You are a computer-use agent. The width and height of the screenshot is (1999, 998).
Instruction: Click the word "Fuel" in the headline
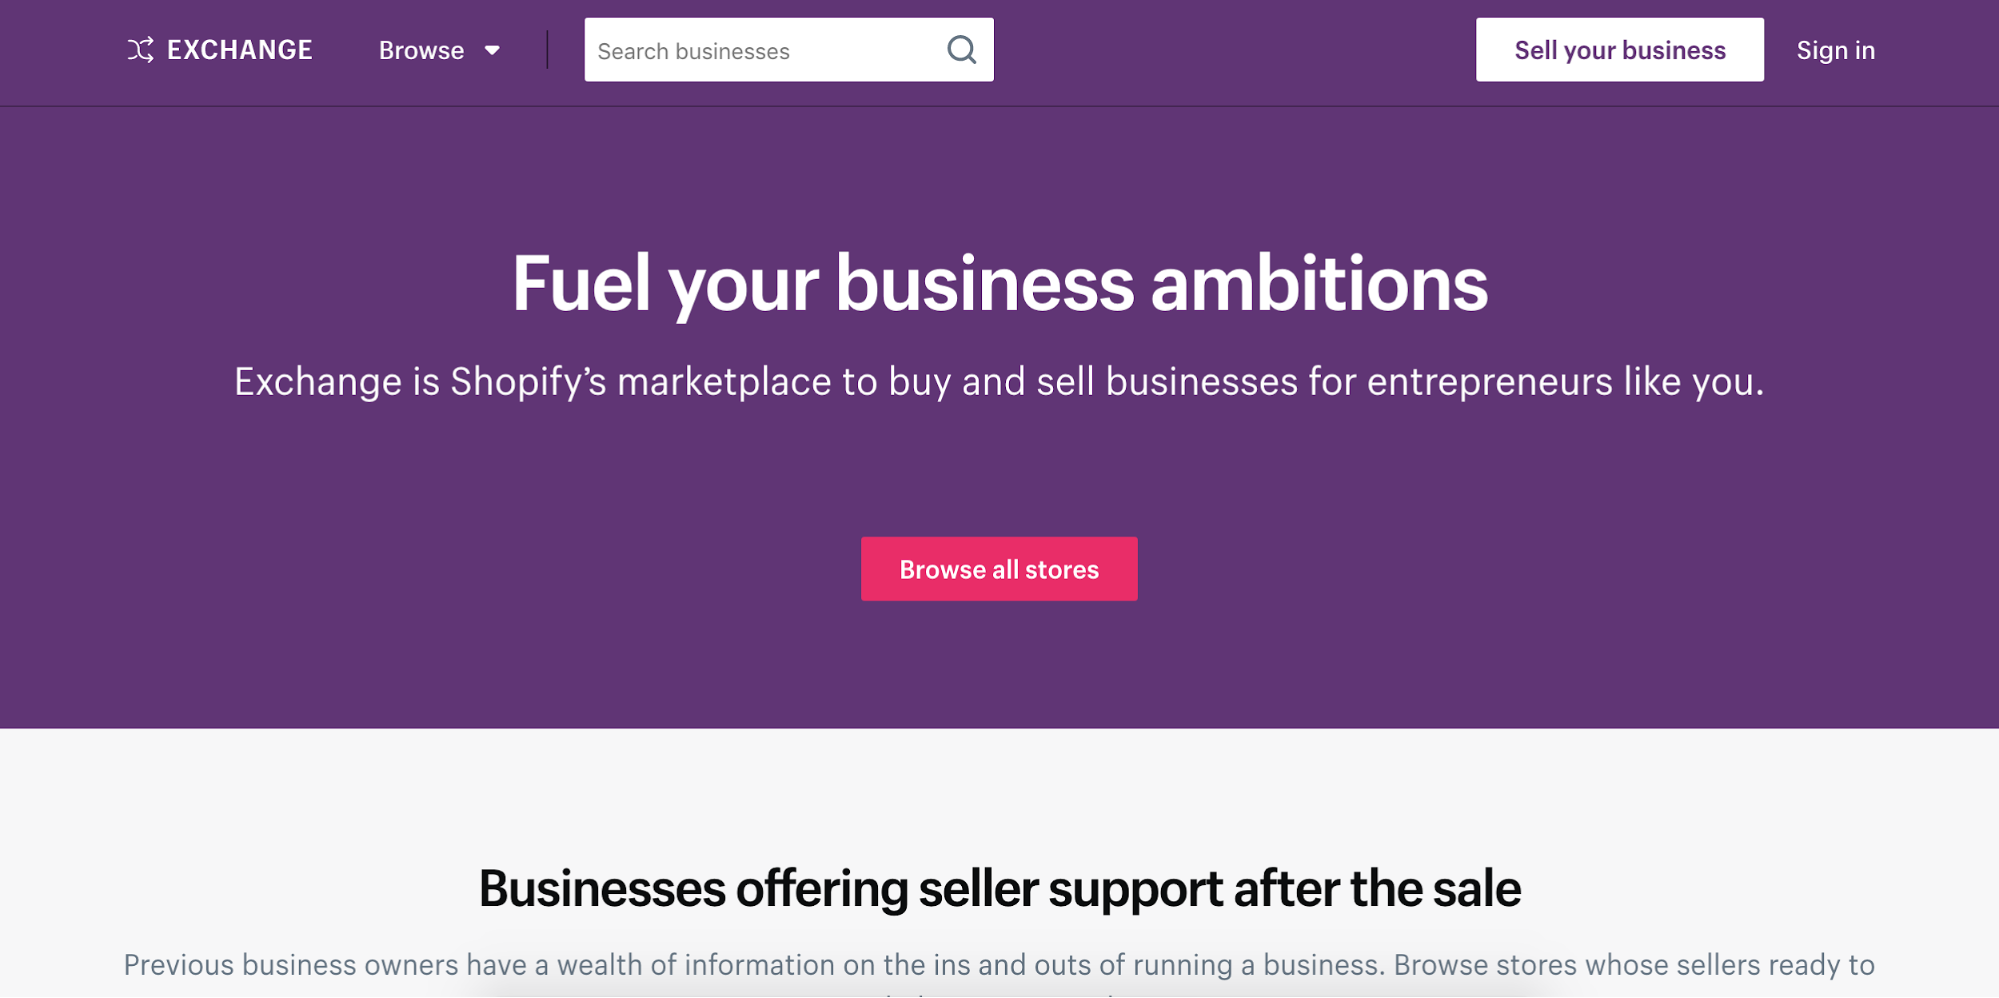pyautogui.click(x=581, y=284)
